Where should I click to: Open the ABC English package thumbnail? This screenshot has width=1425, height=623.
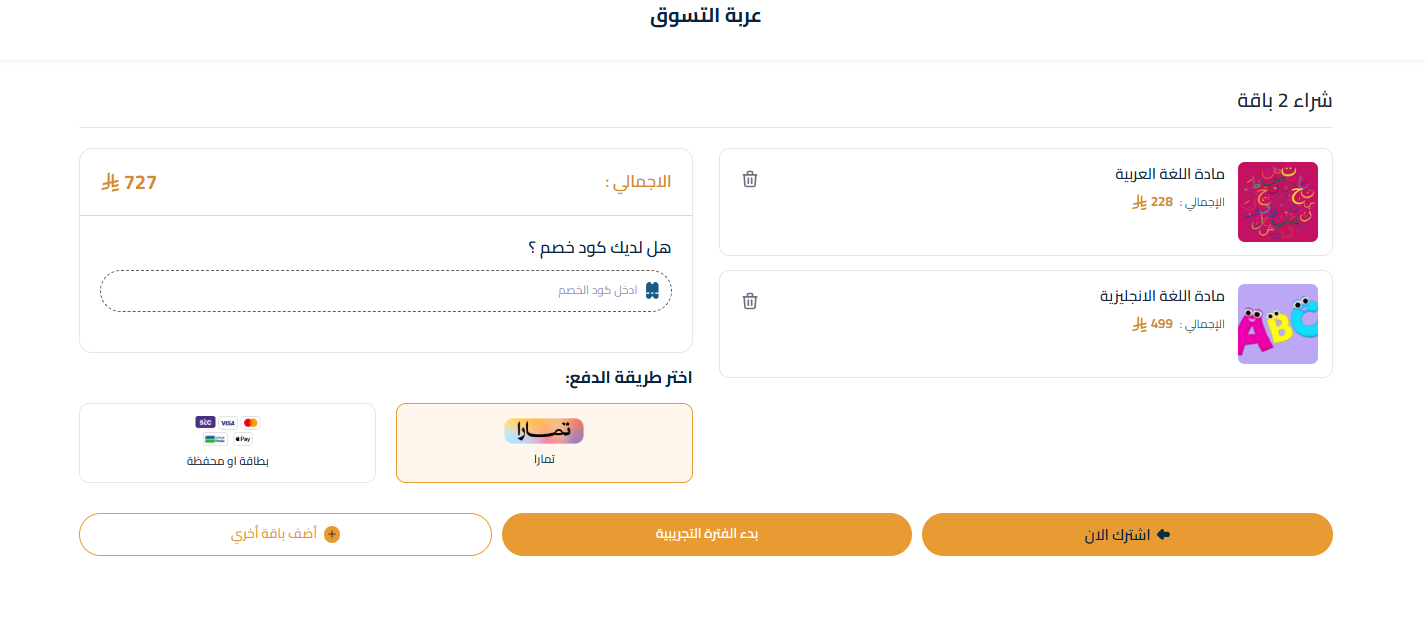click(x=1277, y=323)
